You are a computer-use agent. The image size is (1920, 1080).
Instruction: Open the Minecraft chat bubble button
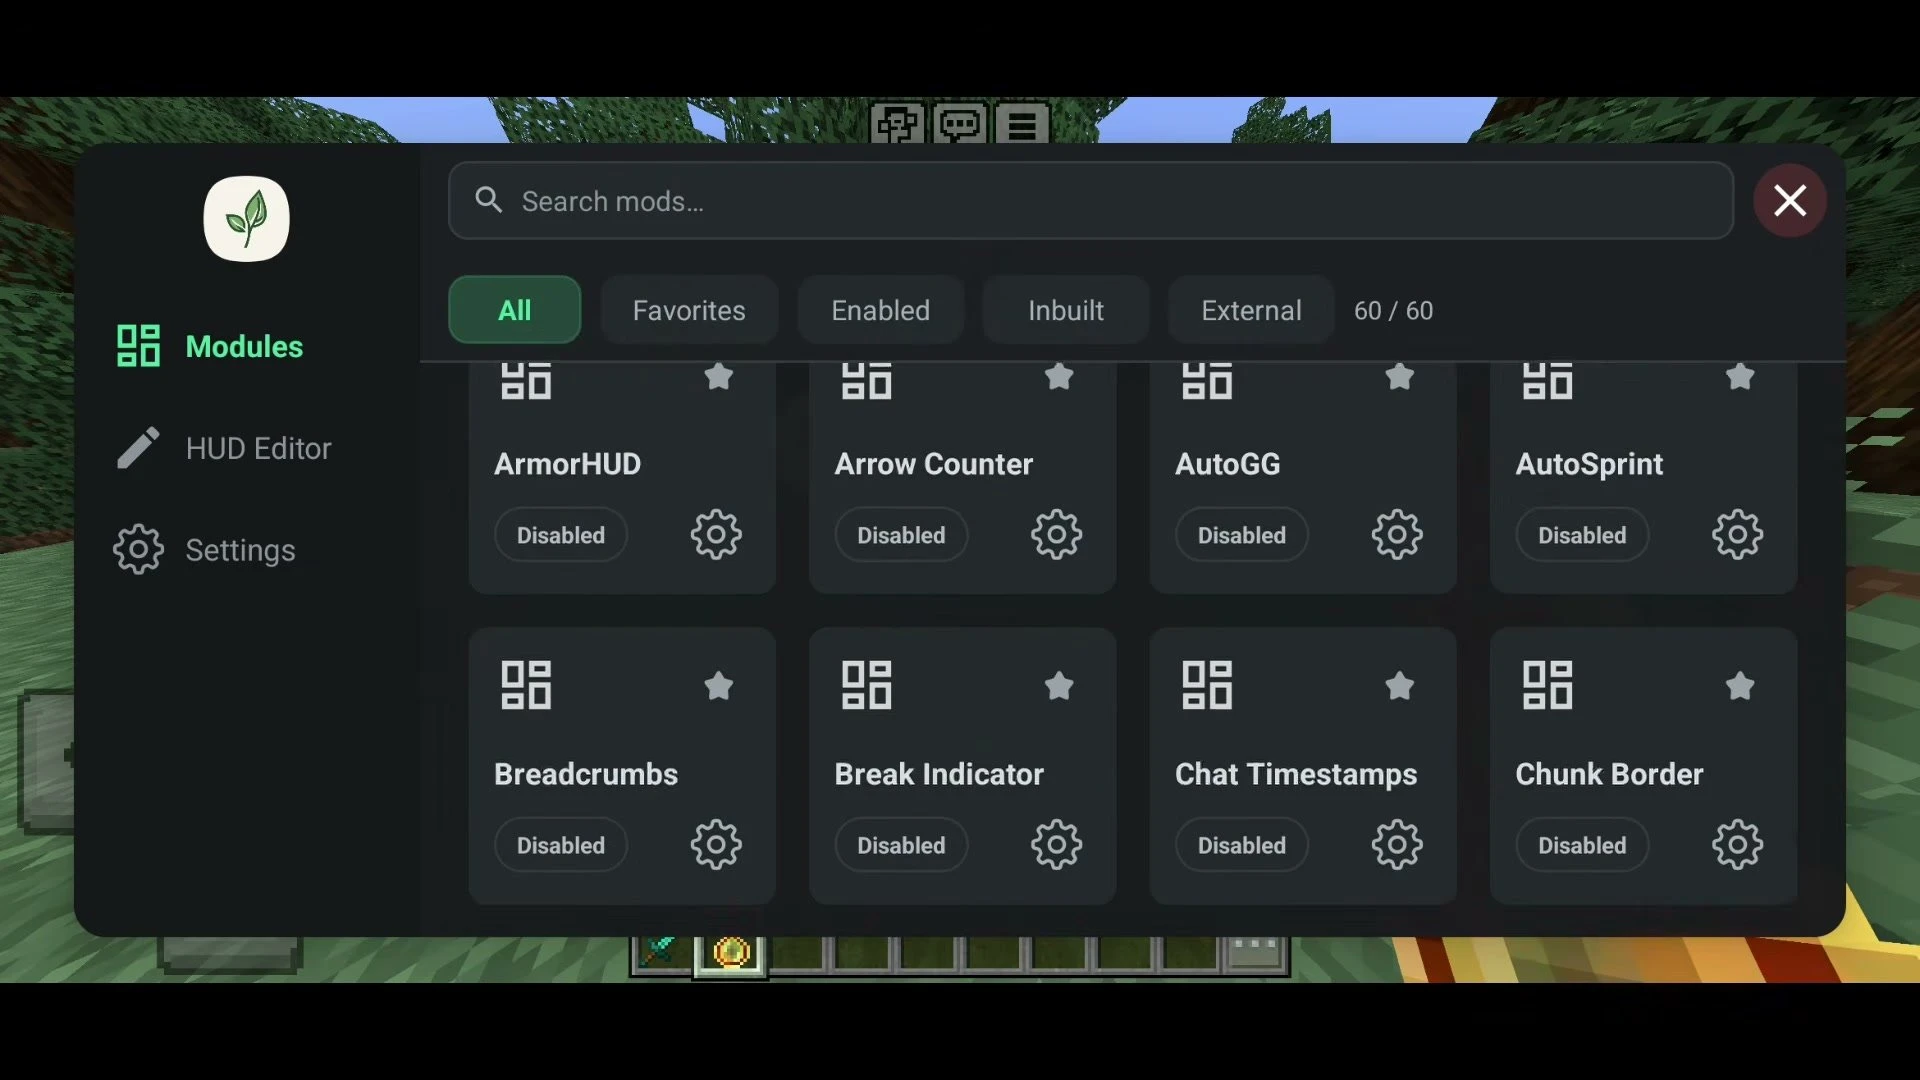[x=960, y=124]
